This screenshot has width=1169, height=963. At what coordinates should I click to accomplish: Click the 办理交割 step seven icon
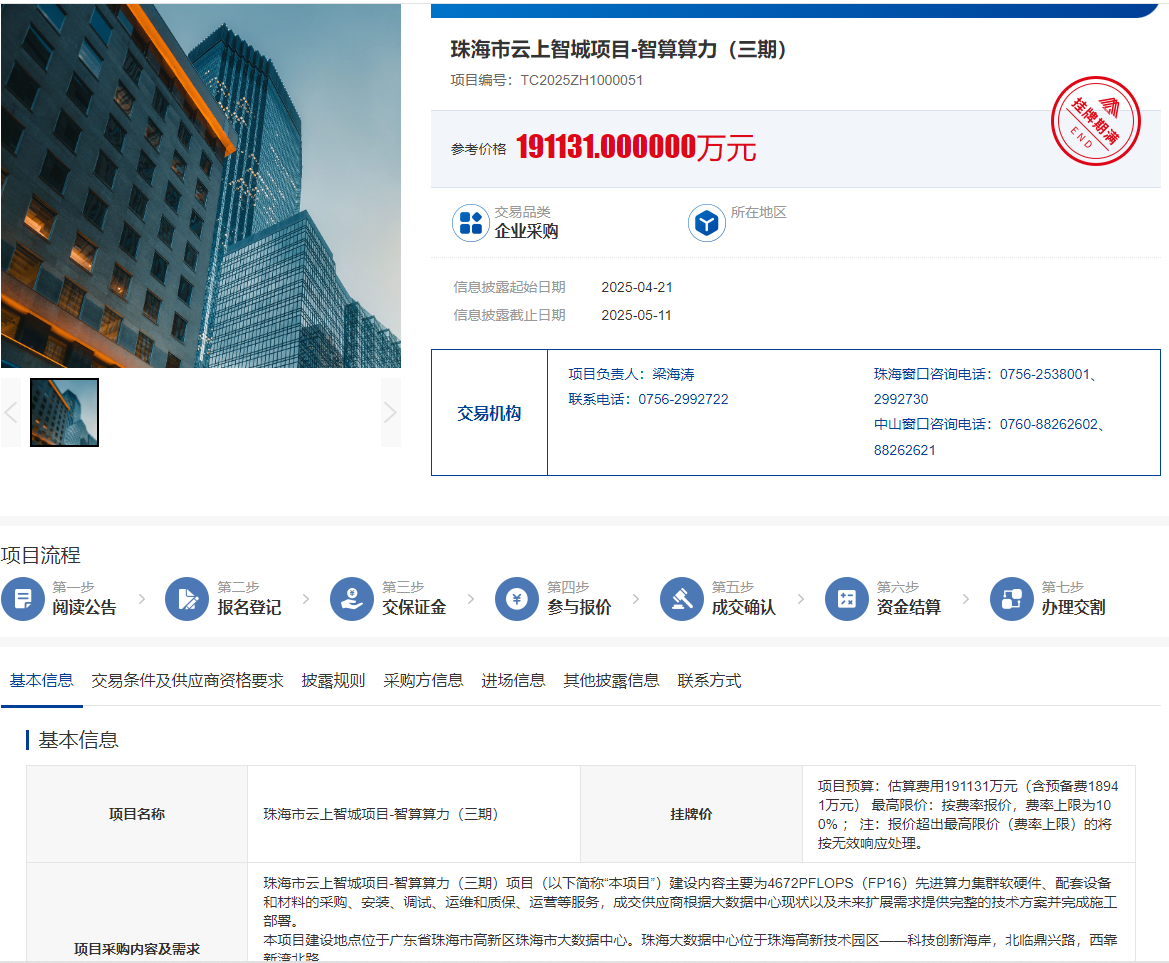[x=1012, y=599]
